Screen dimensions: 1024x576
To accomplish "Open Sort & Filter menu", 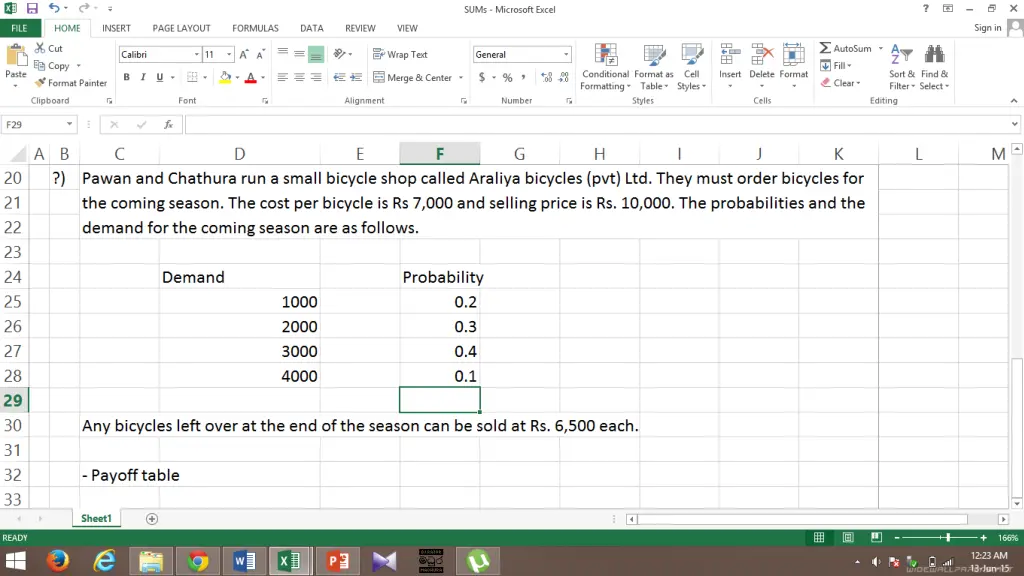I will point(901,67).
